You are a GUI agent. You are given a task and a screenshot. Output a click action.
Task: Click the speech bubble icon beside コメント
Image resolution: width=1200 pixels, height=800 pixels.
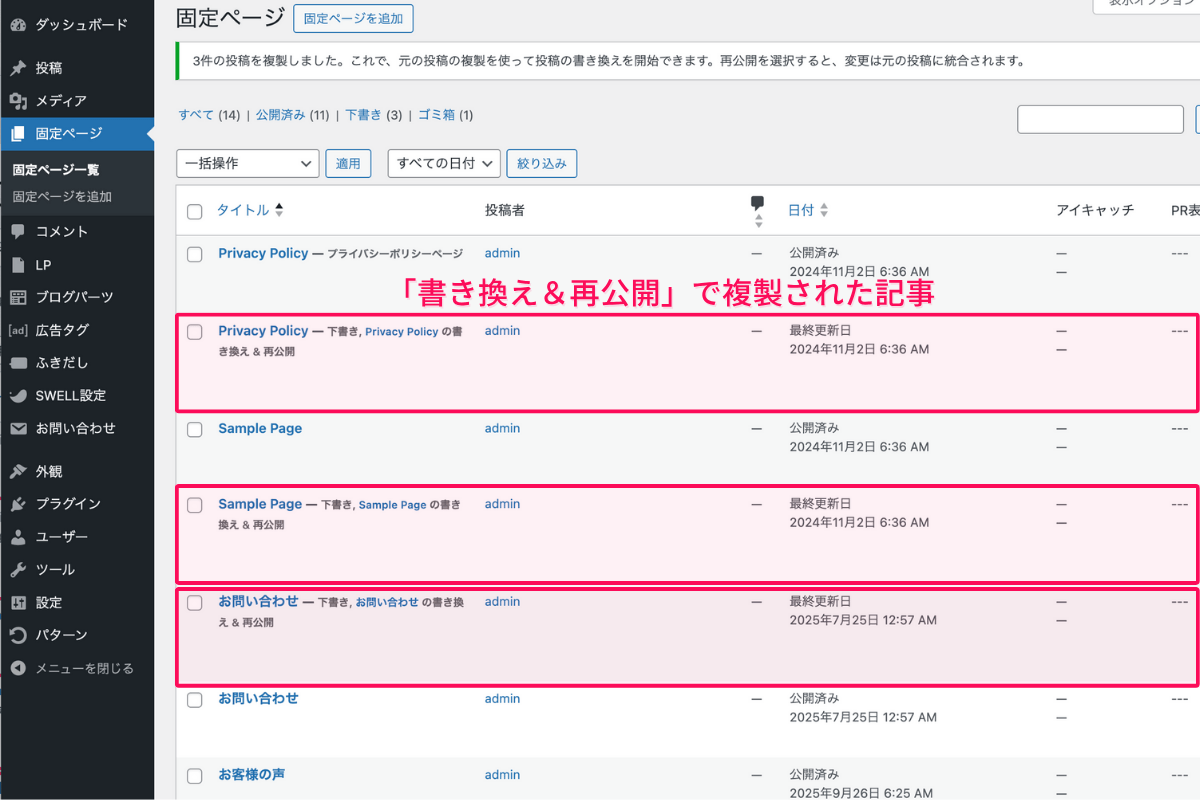tap(18, 231)
